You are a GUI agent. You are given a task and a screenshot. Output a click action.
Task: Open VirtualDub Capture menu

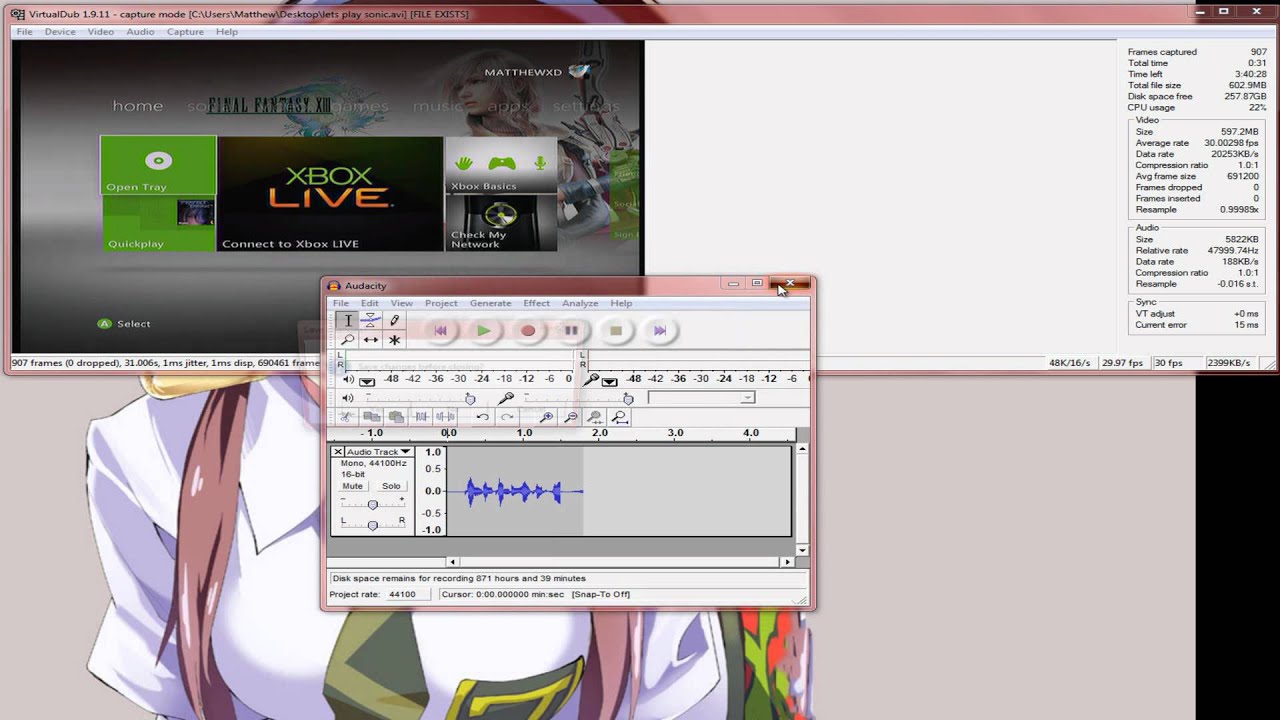[185, 32]
